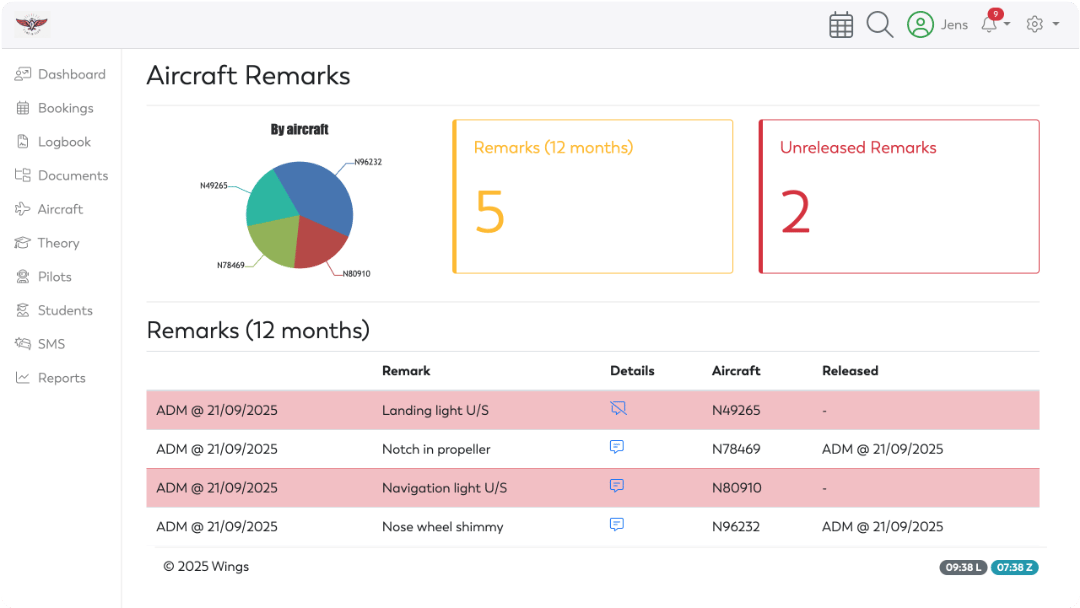The height and width of the screenshot is (608, 1080).
Task: Open the Jens user profile menu
Action: click(x=937, y=25)
